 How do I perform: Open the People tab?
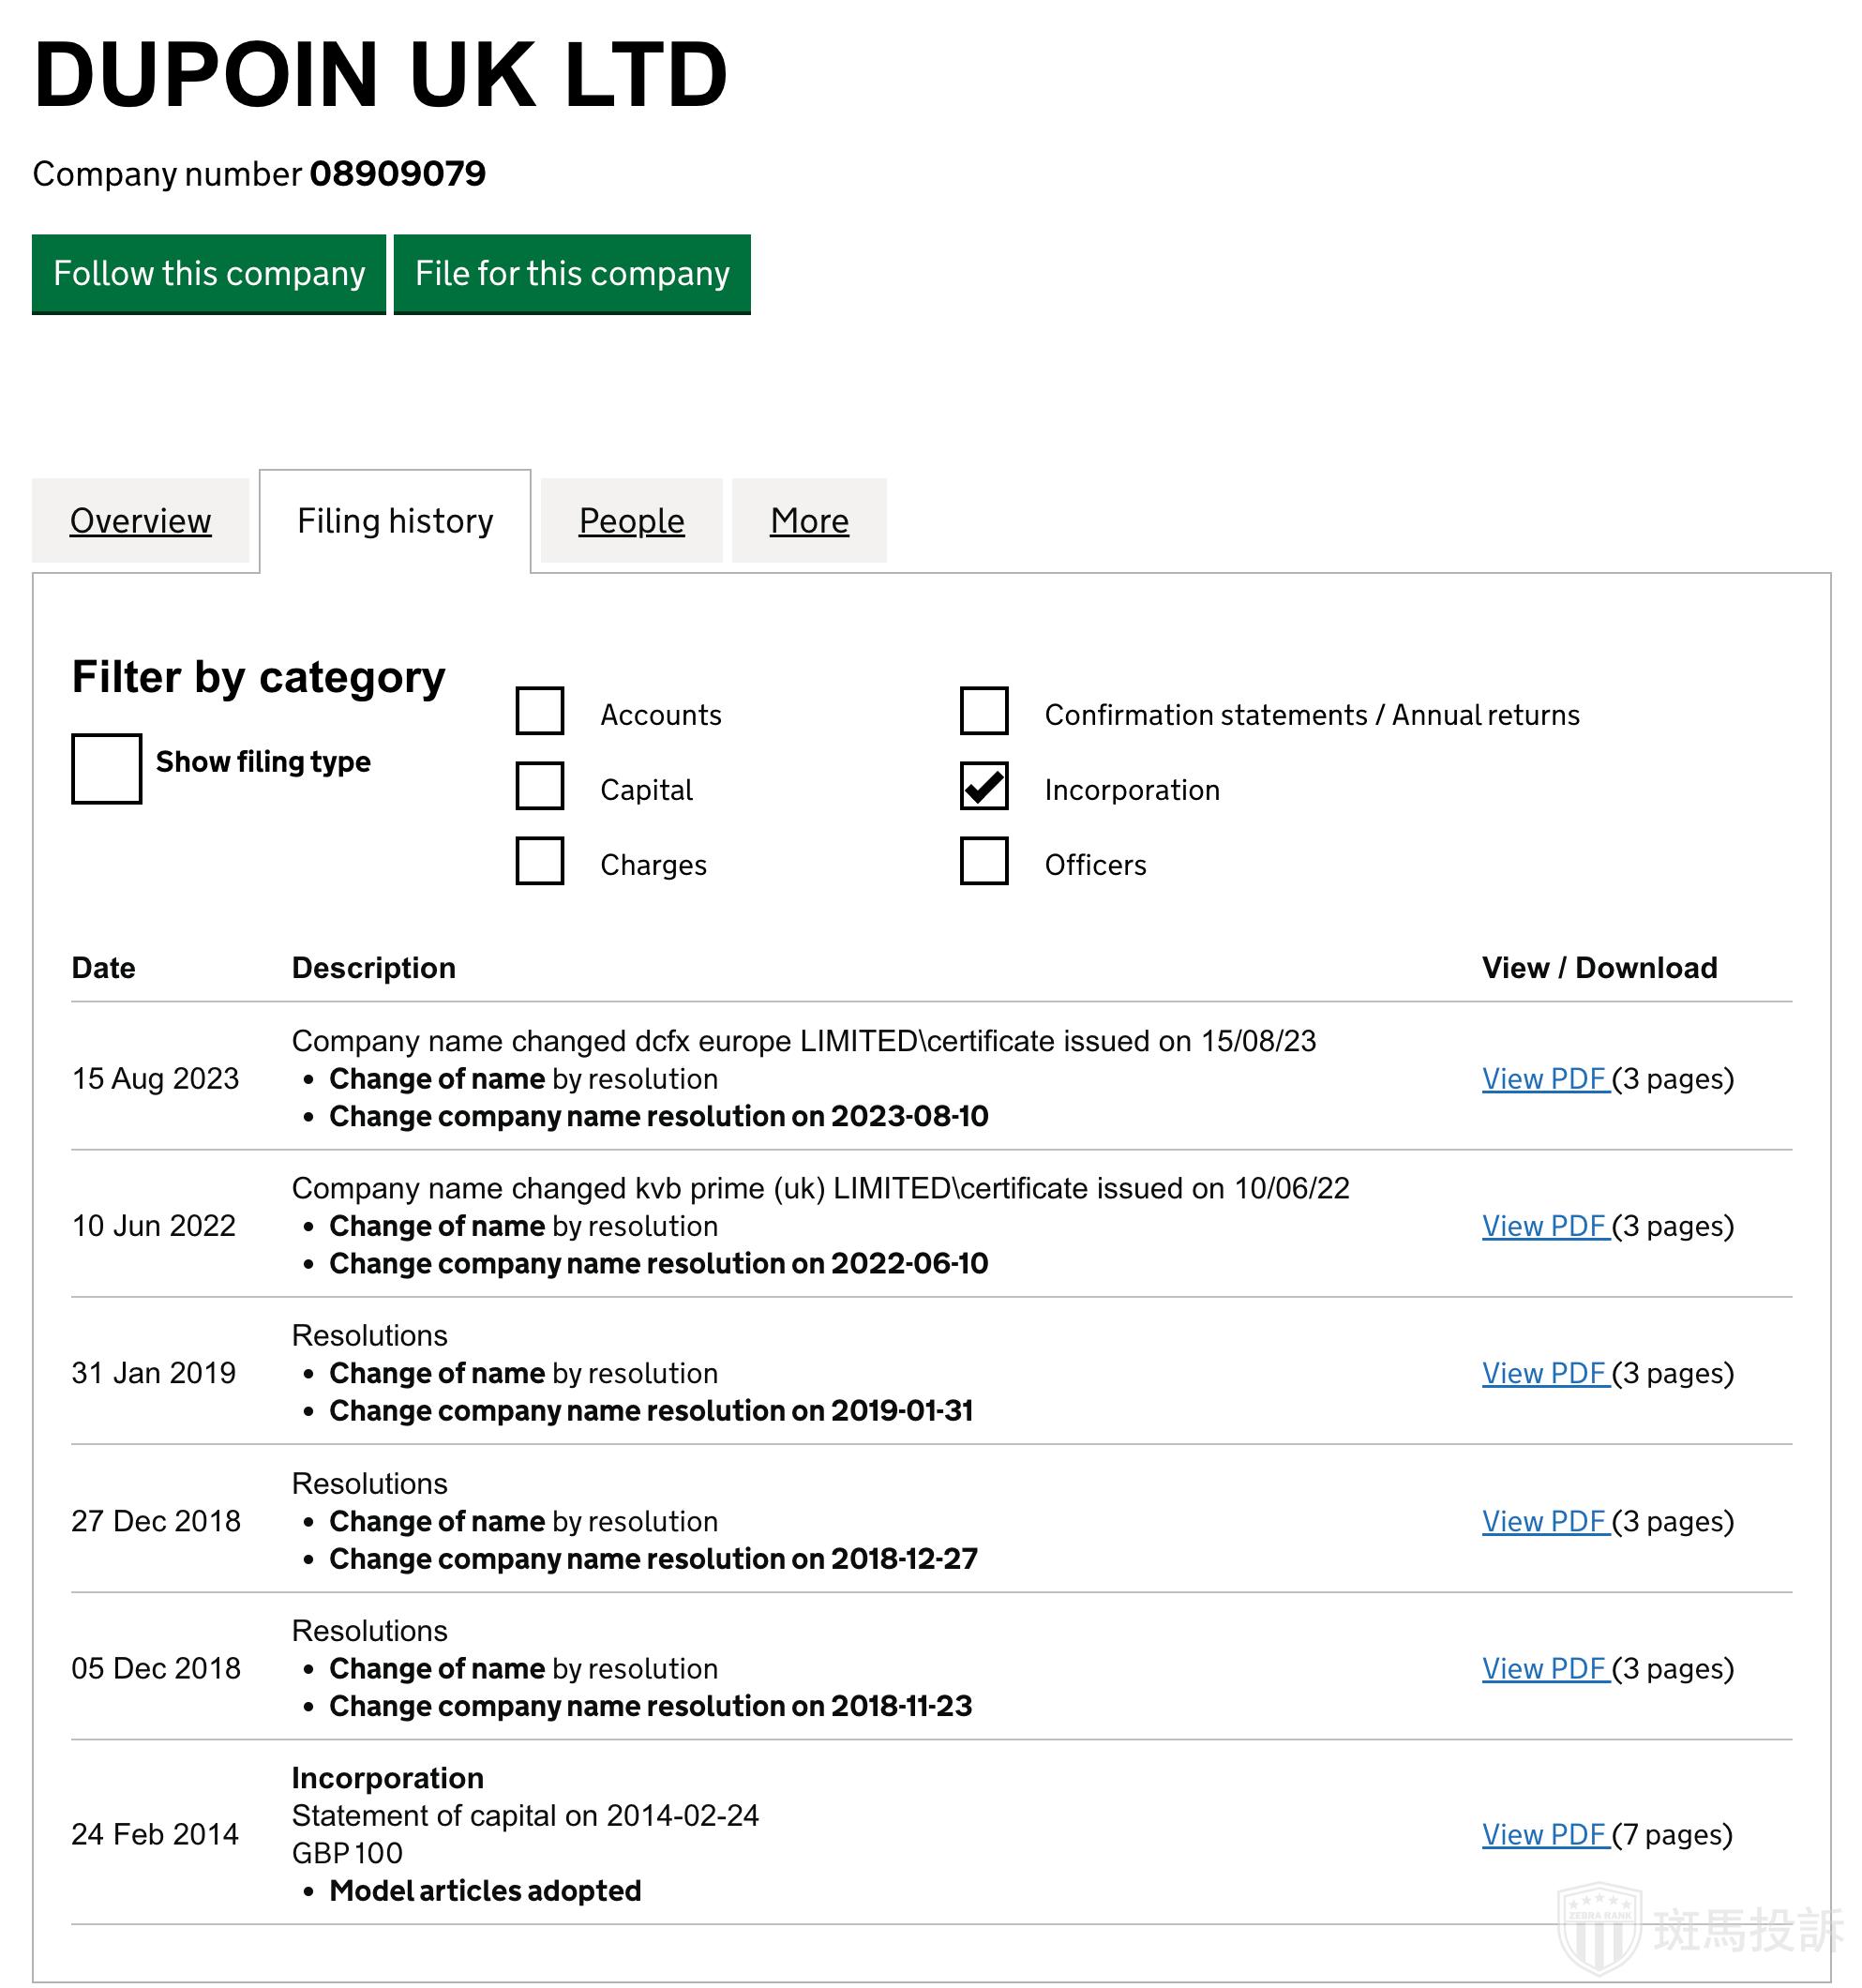click(x=631, y=521)
